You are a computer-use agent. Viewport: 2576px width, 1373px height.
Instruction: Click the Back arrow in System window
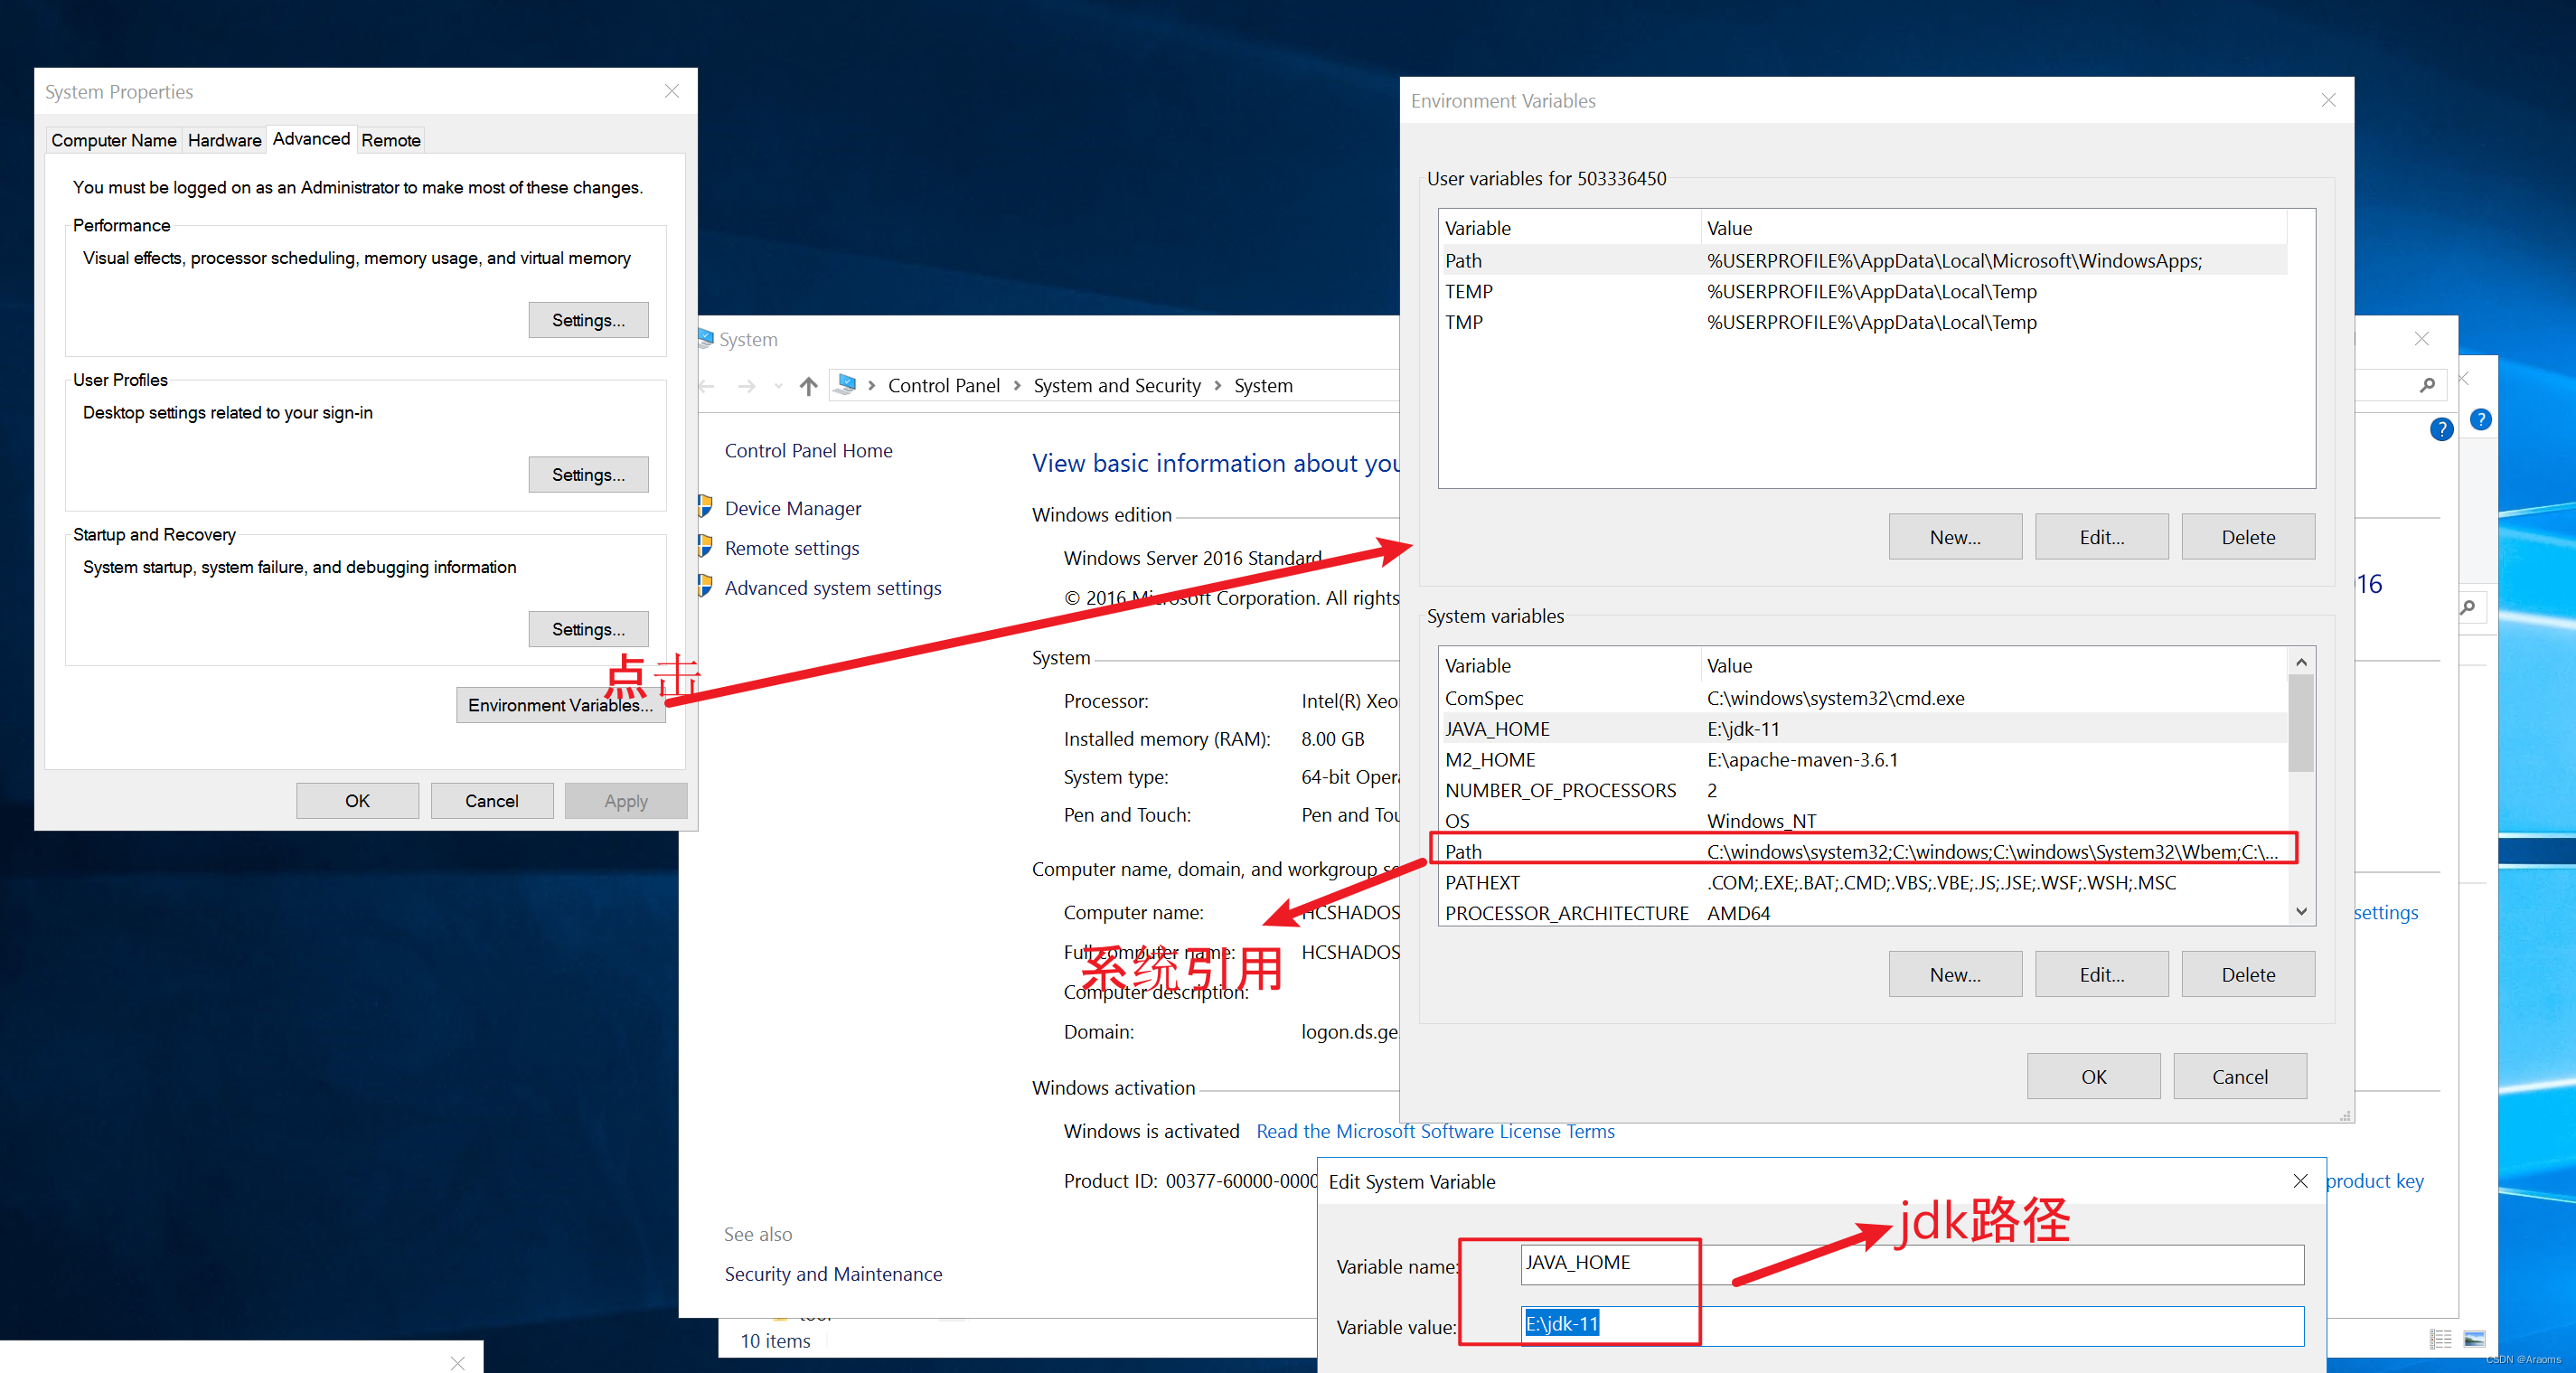click(x=707, y=386)
